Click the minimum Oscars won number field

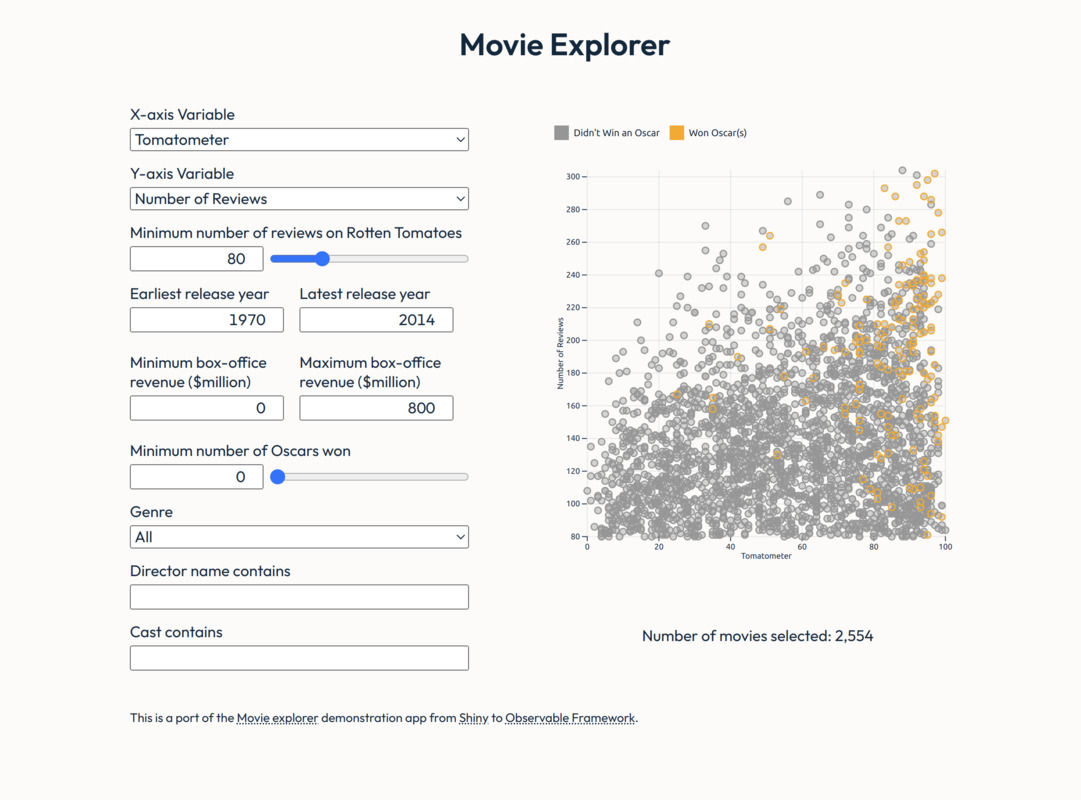[x=196, y=477]
